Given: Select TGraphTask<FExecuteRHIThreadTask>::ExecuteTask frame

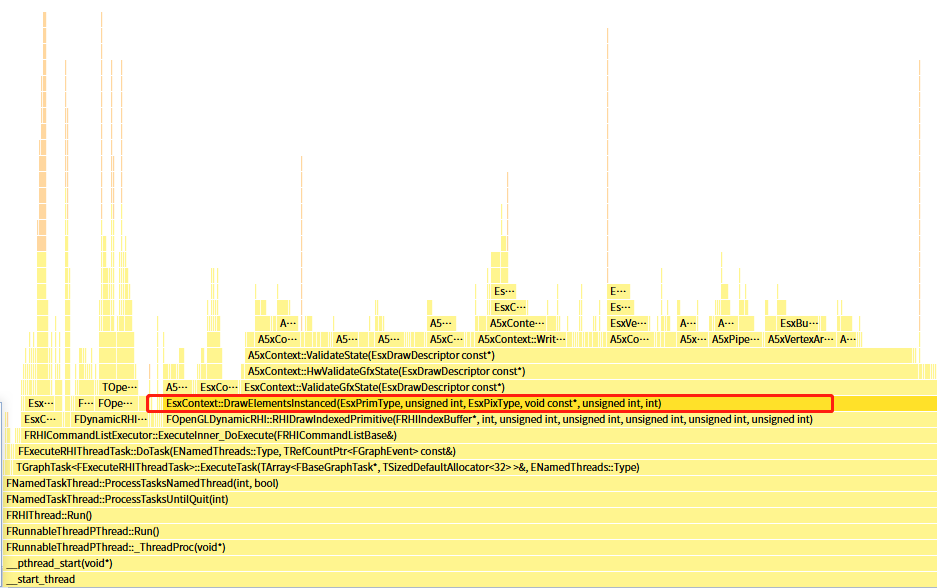Looking at the screenshot, I should pos(474,467).
